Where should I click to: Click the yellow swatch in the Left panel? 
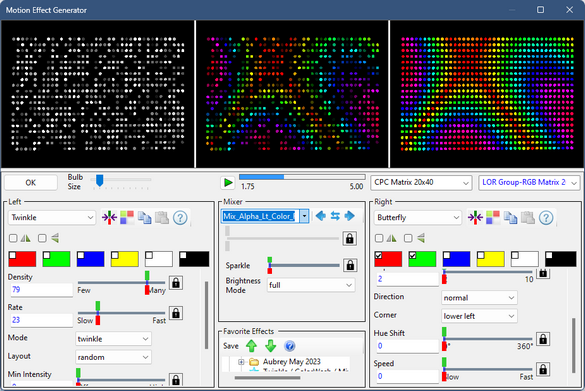point(125,259)
